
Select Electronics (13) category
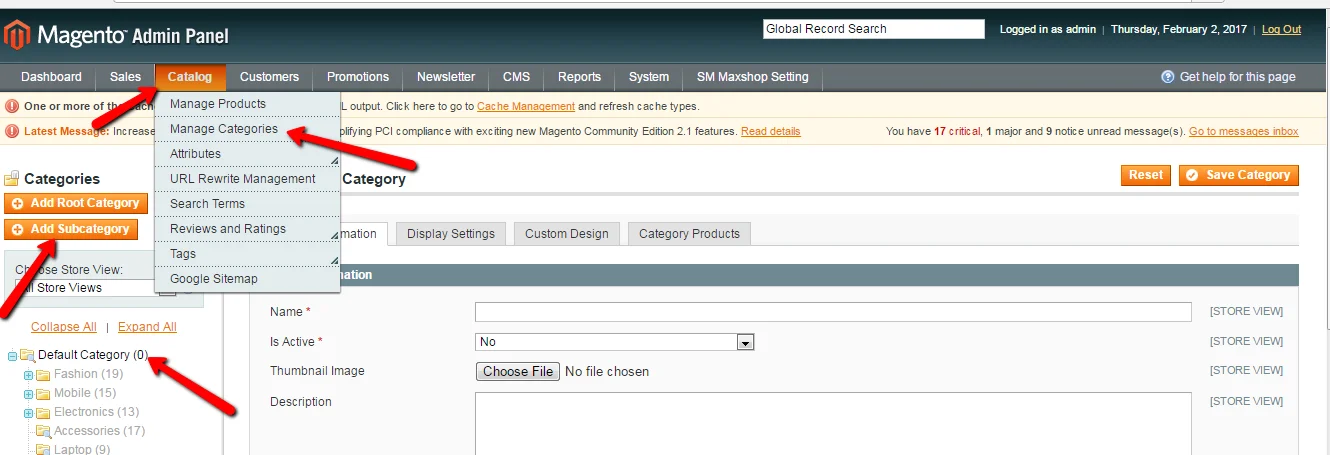pyautogui.click(x=96, y=412)
